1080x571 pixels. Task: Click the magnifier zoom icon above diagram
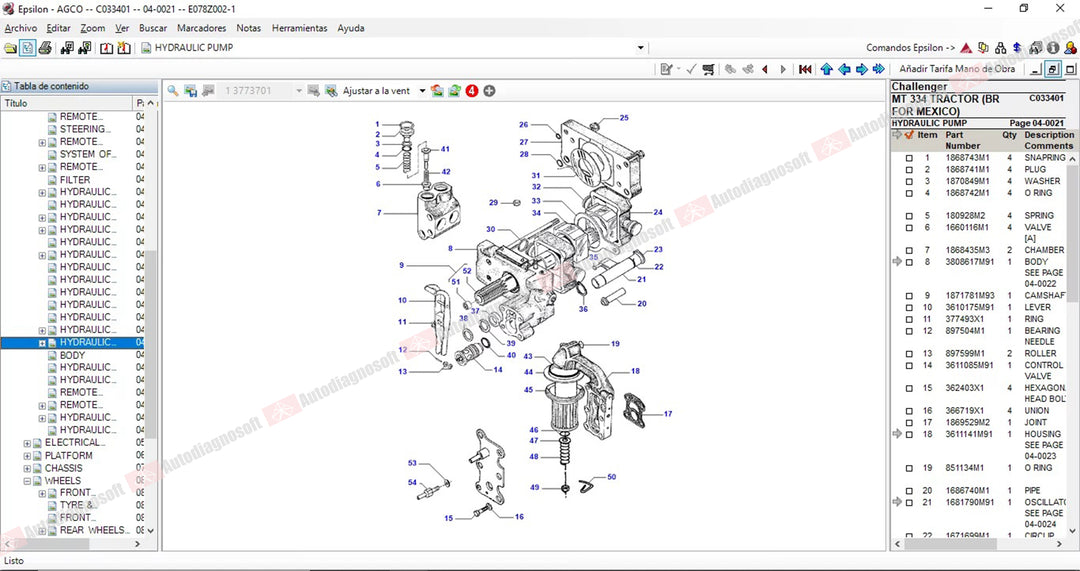coord(173,91)
